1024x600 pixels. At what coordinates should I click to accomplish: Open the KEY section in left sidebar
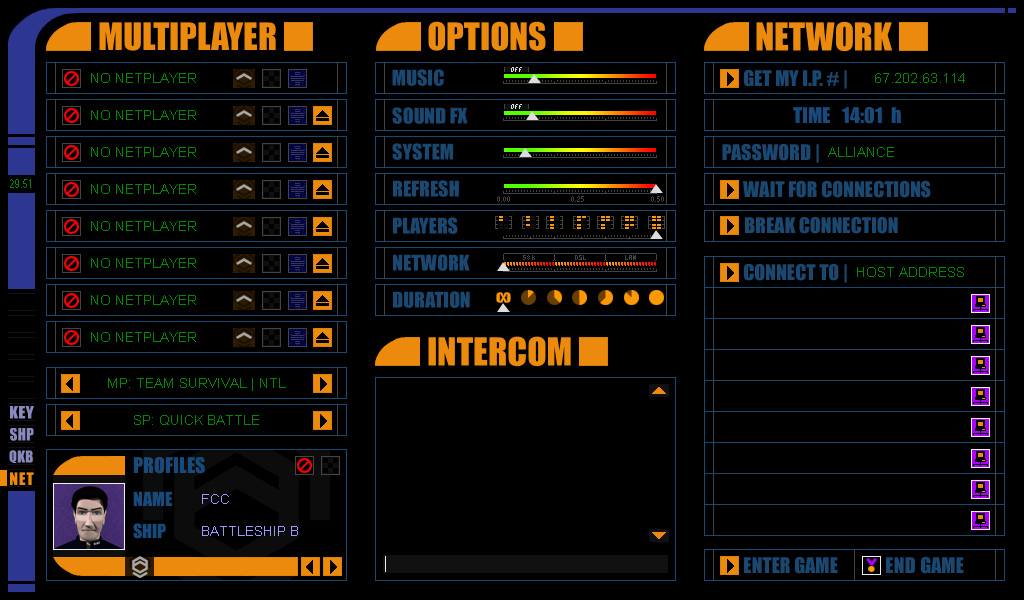pos(21,413)
